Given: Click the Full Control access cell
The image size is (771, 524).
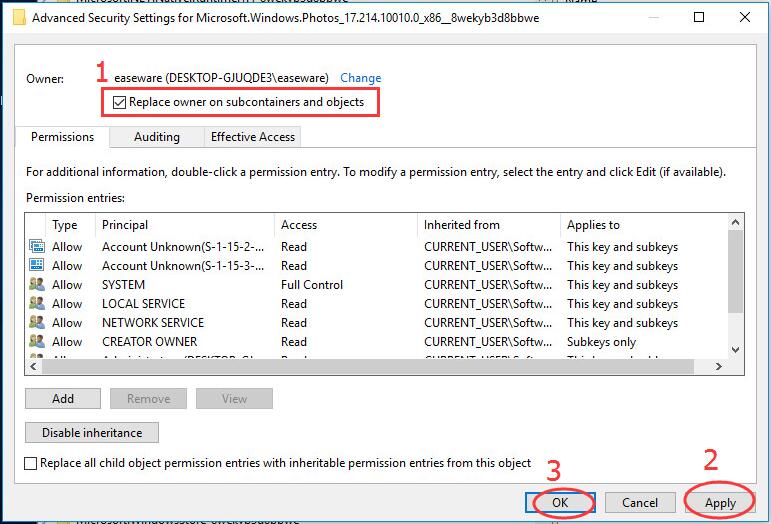Looking at the screenshot, I should point(312,285).
